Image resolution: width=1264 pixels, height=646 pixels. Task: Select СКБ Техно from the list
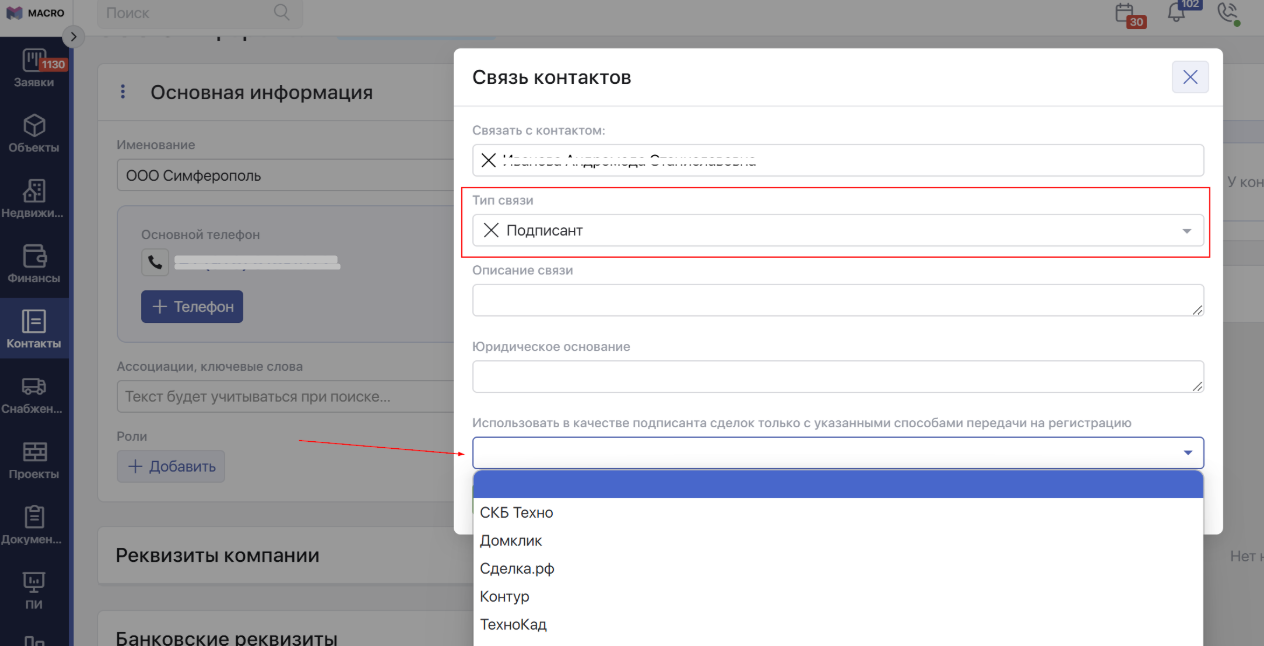click(x=516, y=512)
